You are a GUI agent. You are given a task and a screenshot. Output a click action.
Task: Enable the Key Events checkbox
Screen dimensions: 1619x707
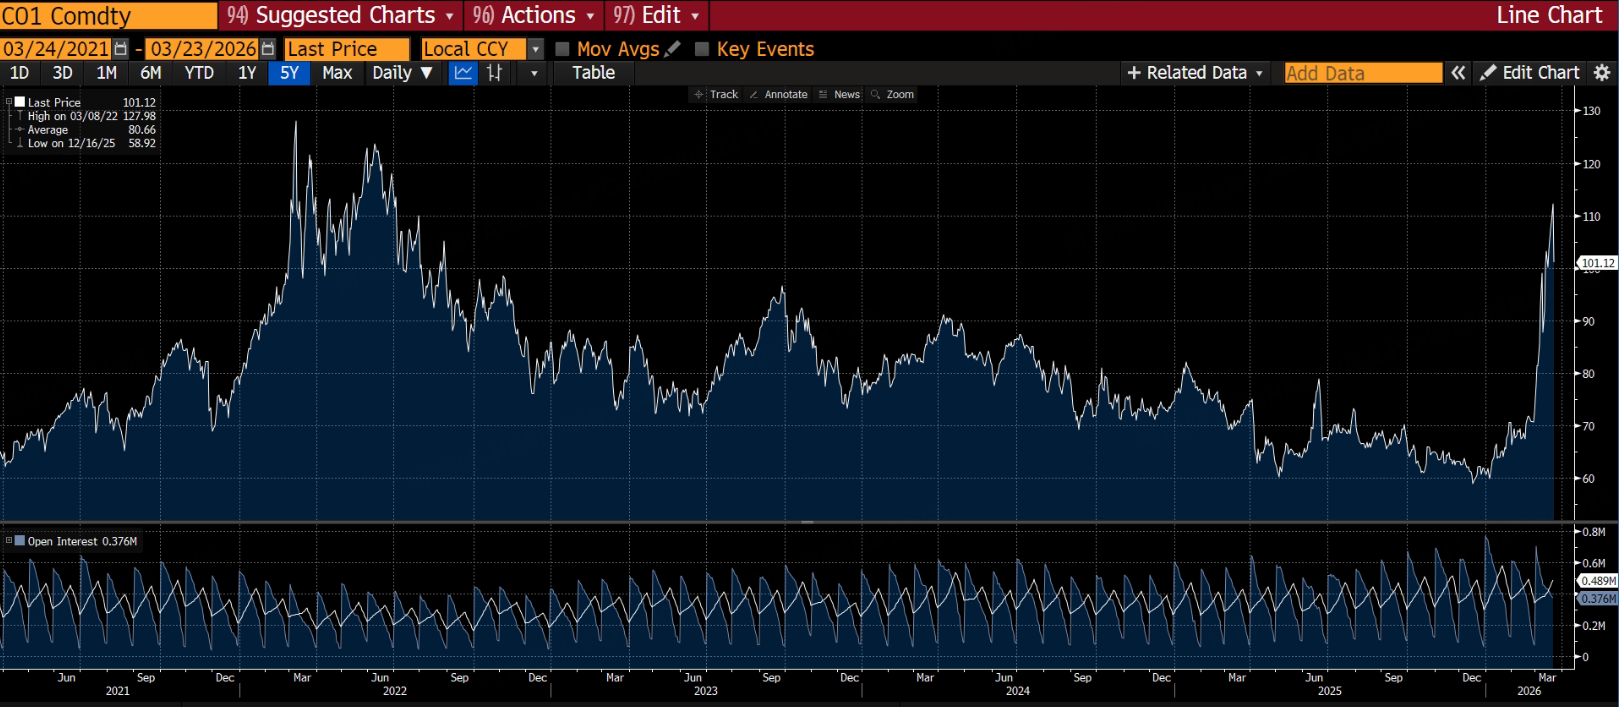[702, 49]
